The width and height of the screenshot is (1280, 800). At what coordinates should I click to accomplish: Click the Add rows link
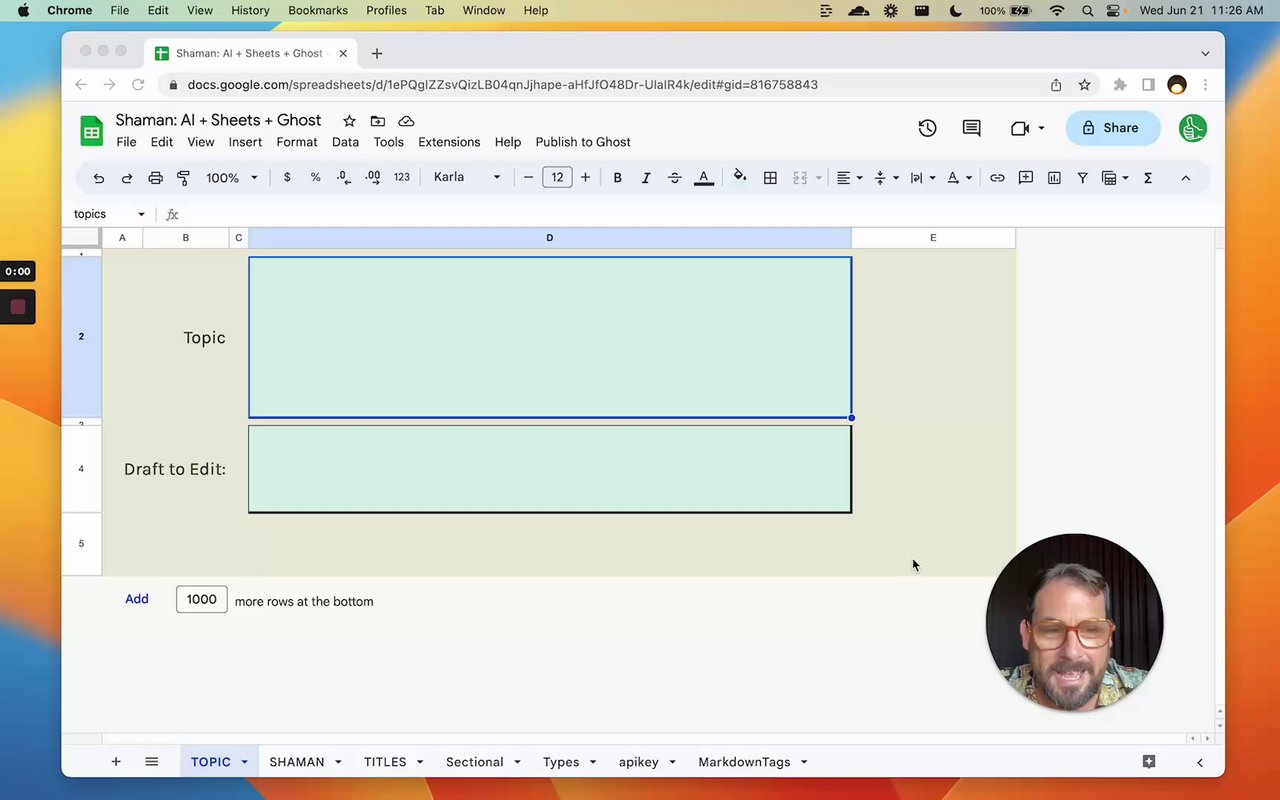click(x=137, y=599)
